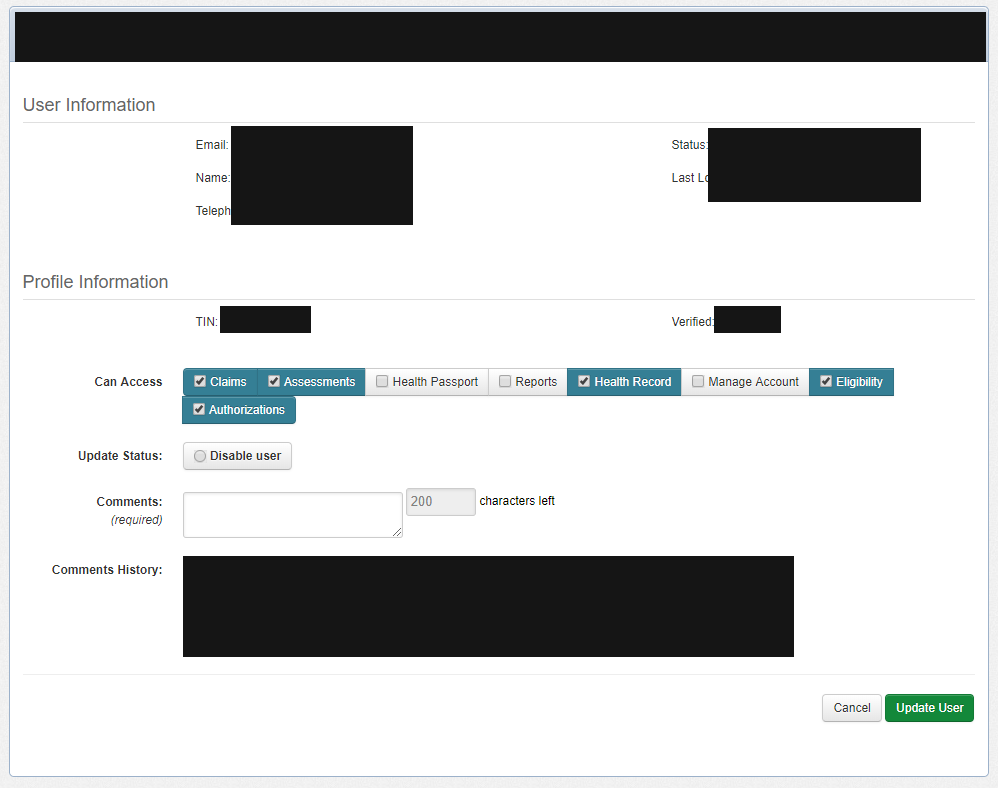Click the Cancel button

[x=852, y=708]
